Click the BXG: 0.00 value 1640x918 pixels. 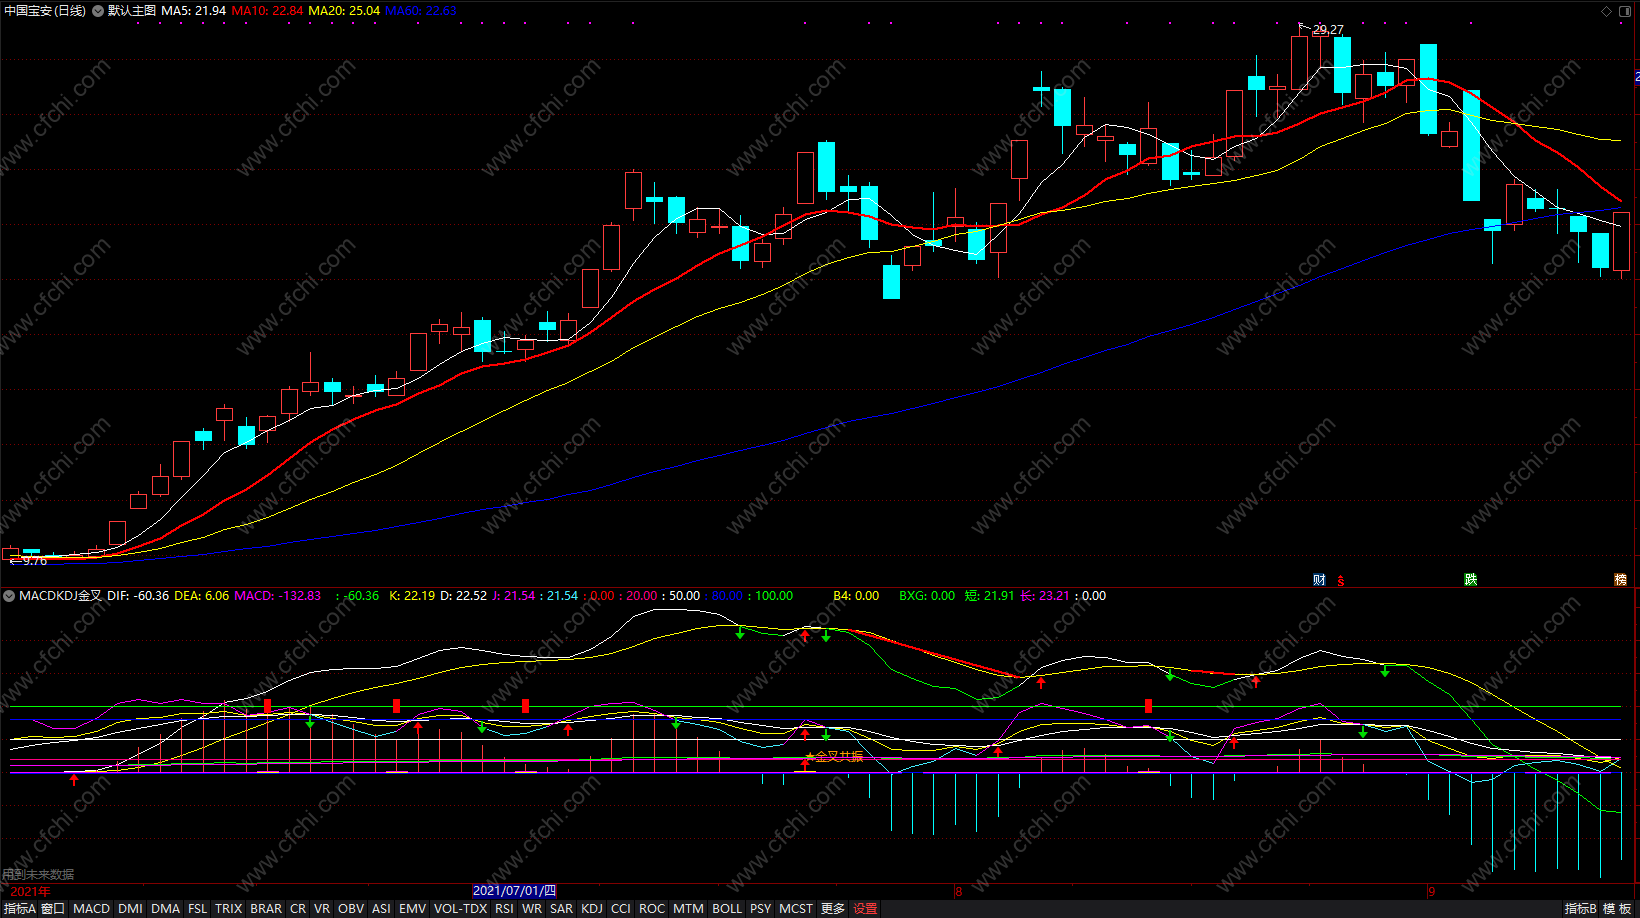pos(927,596)
